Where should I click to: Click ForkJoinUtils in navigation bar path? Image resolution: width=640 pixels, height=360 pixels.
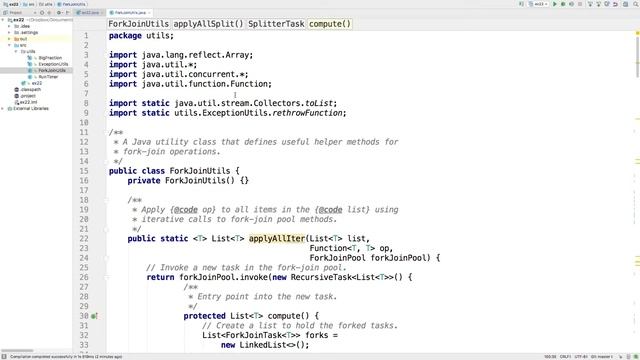(71, 4)
